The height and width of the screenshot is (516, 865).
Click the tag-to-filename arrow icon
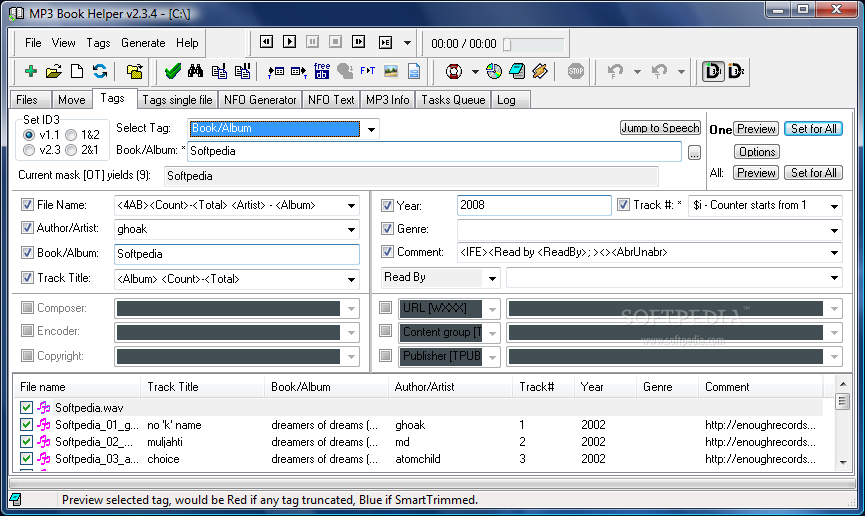point(298,71)
